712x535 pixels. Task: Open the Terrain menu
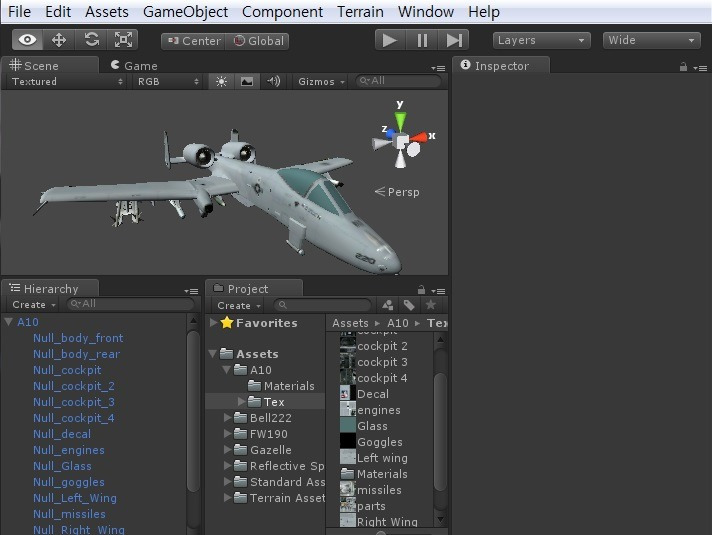[x=360, y=11]
